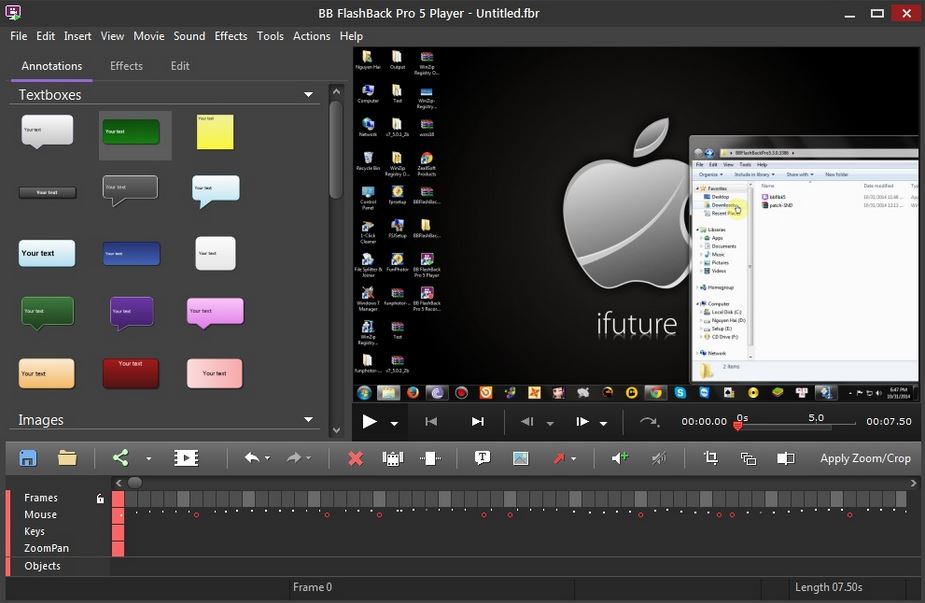This screenshot has width=925, height=603.
Task: Open the step back dropdown arrow
Action: [550, 424]
